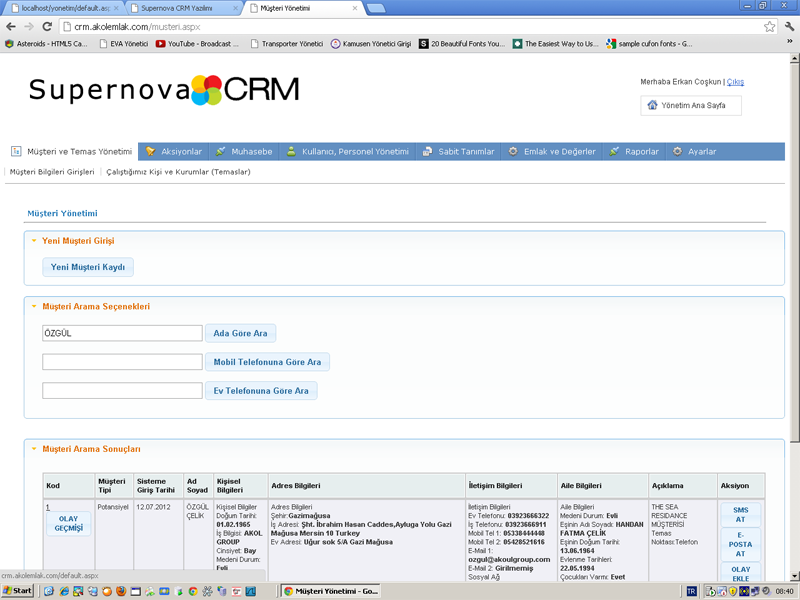This screenshot has width=800, height=600.
Task: Open a new browser tab
Action: point(376,8)
